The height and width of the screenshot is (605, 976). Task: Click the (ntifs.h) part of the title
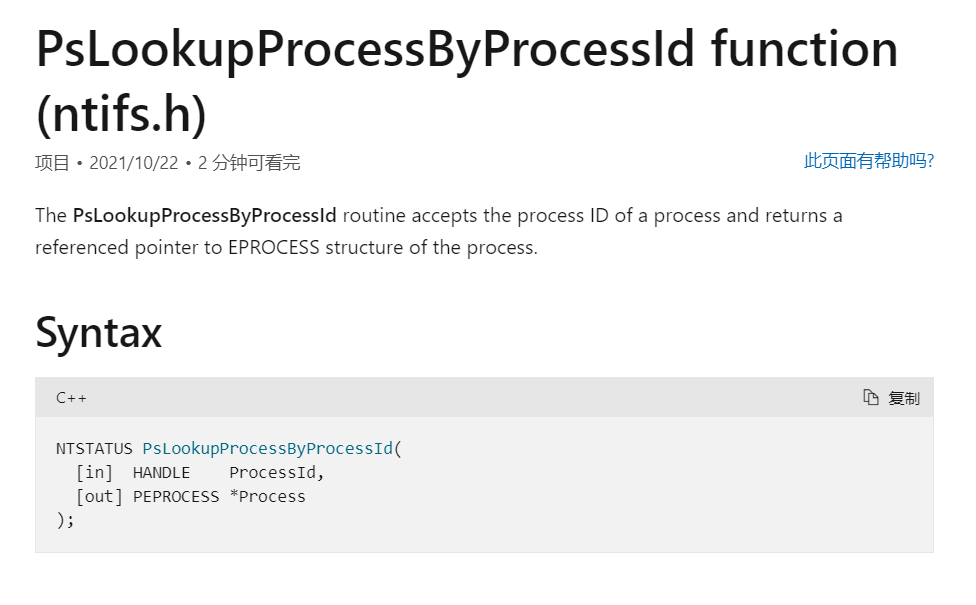pos(121,115)
